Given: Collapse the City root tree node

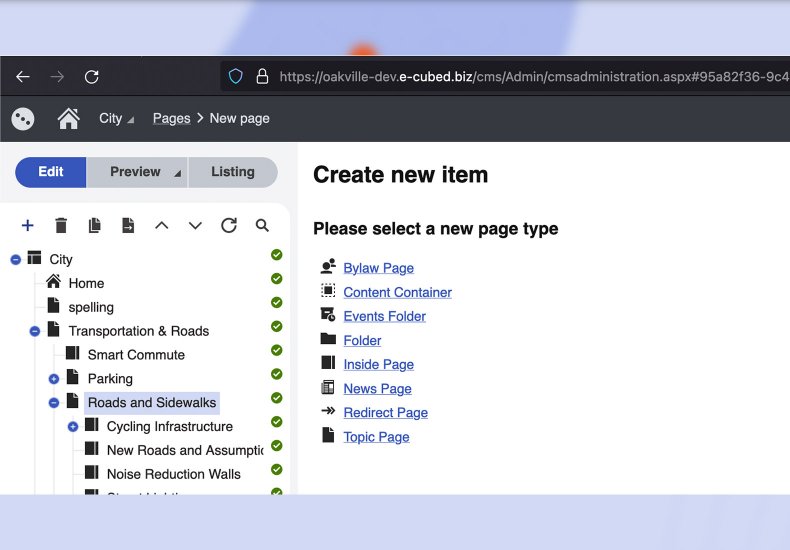Looking at the screenshot, I should (16, 260).
